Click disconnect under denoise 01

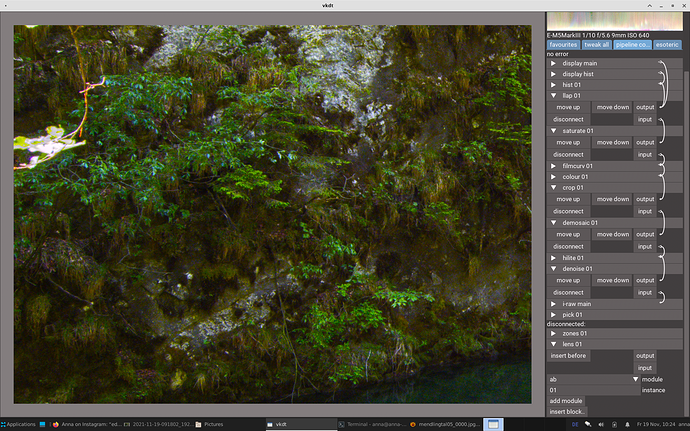pyautogui.click(x=568, y=292)
